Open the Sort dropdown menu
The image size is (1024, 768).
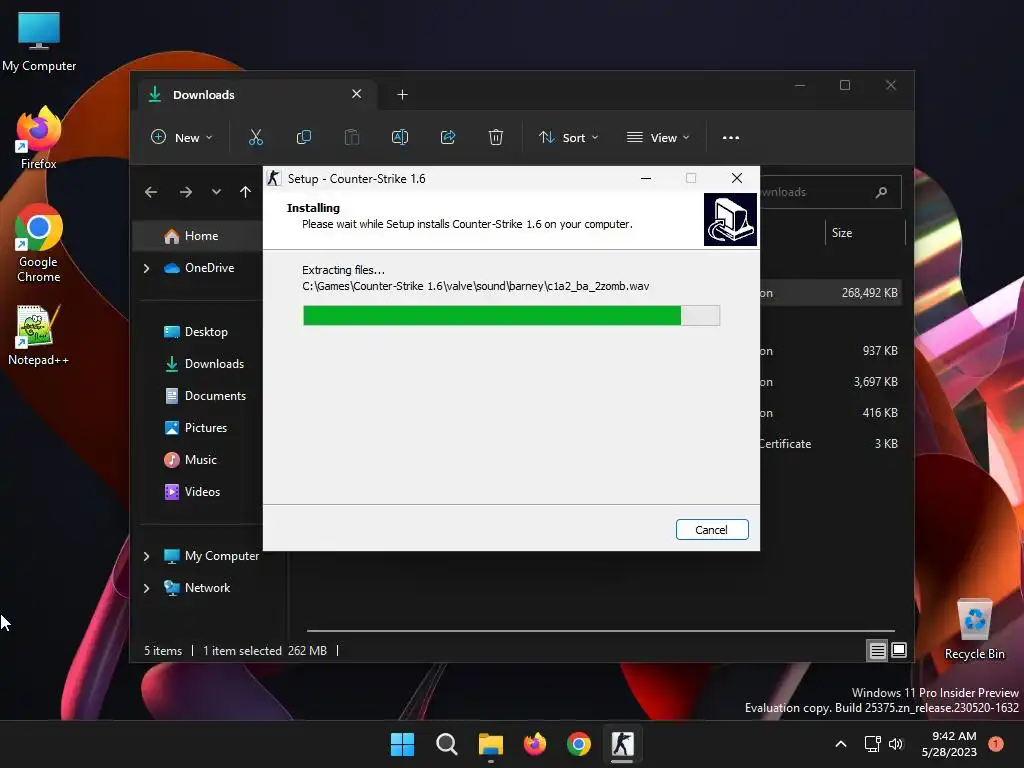click(x=568, y=138)
